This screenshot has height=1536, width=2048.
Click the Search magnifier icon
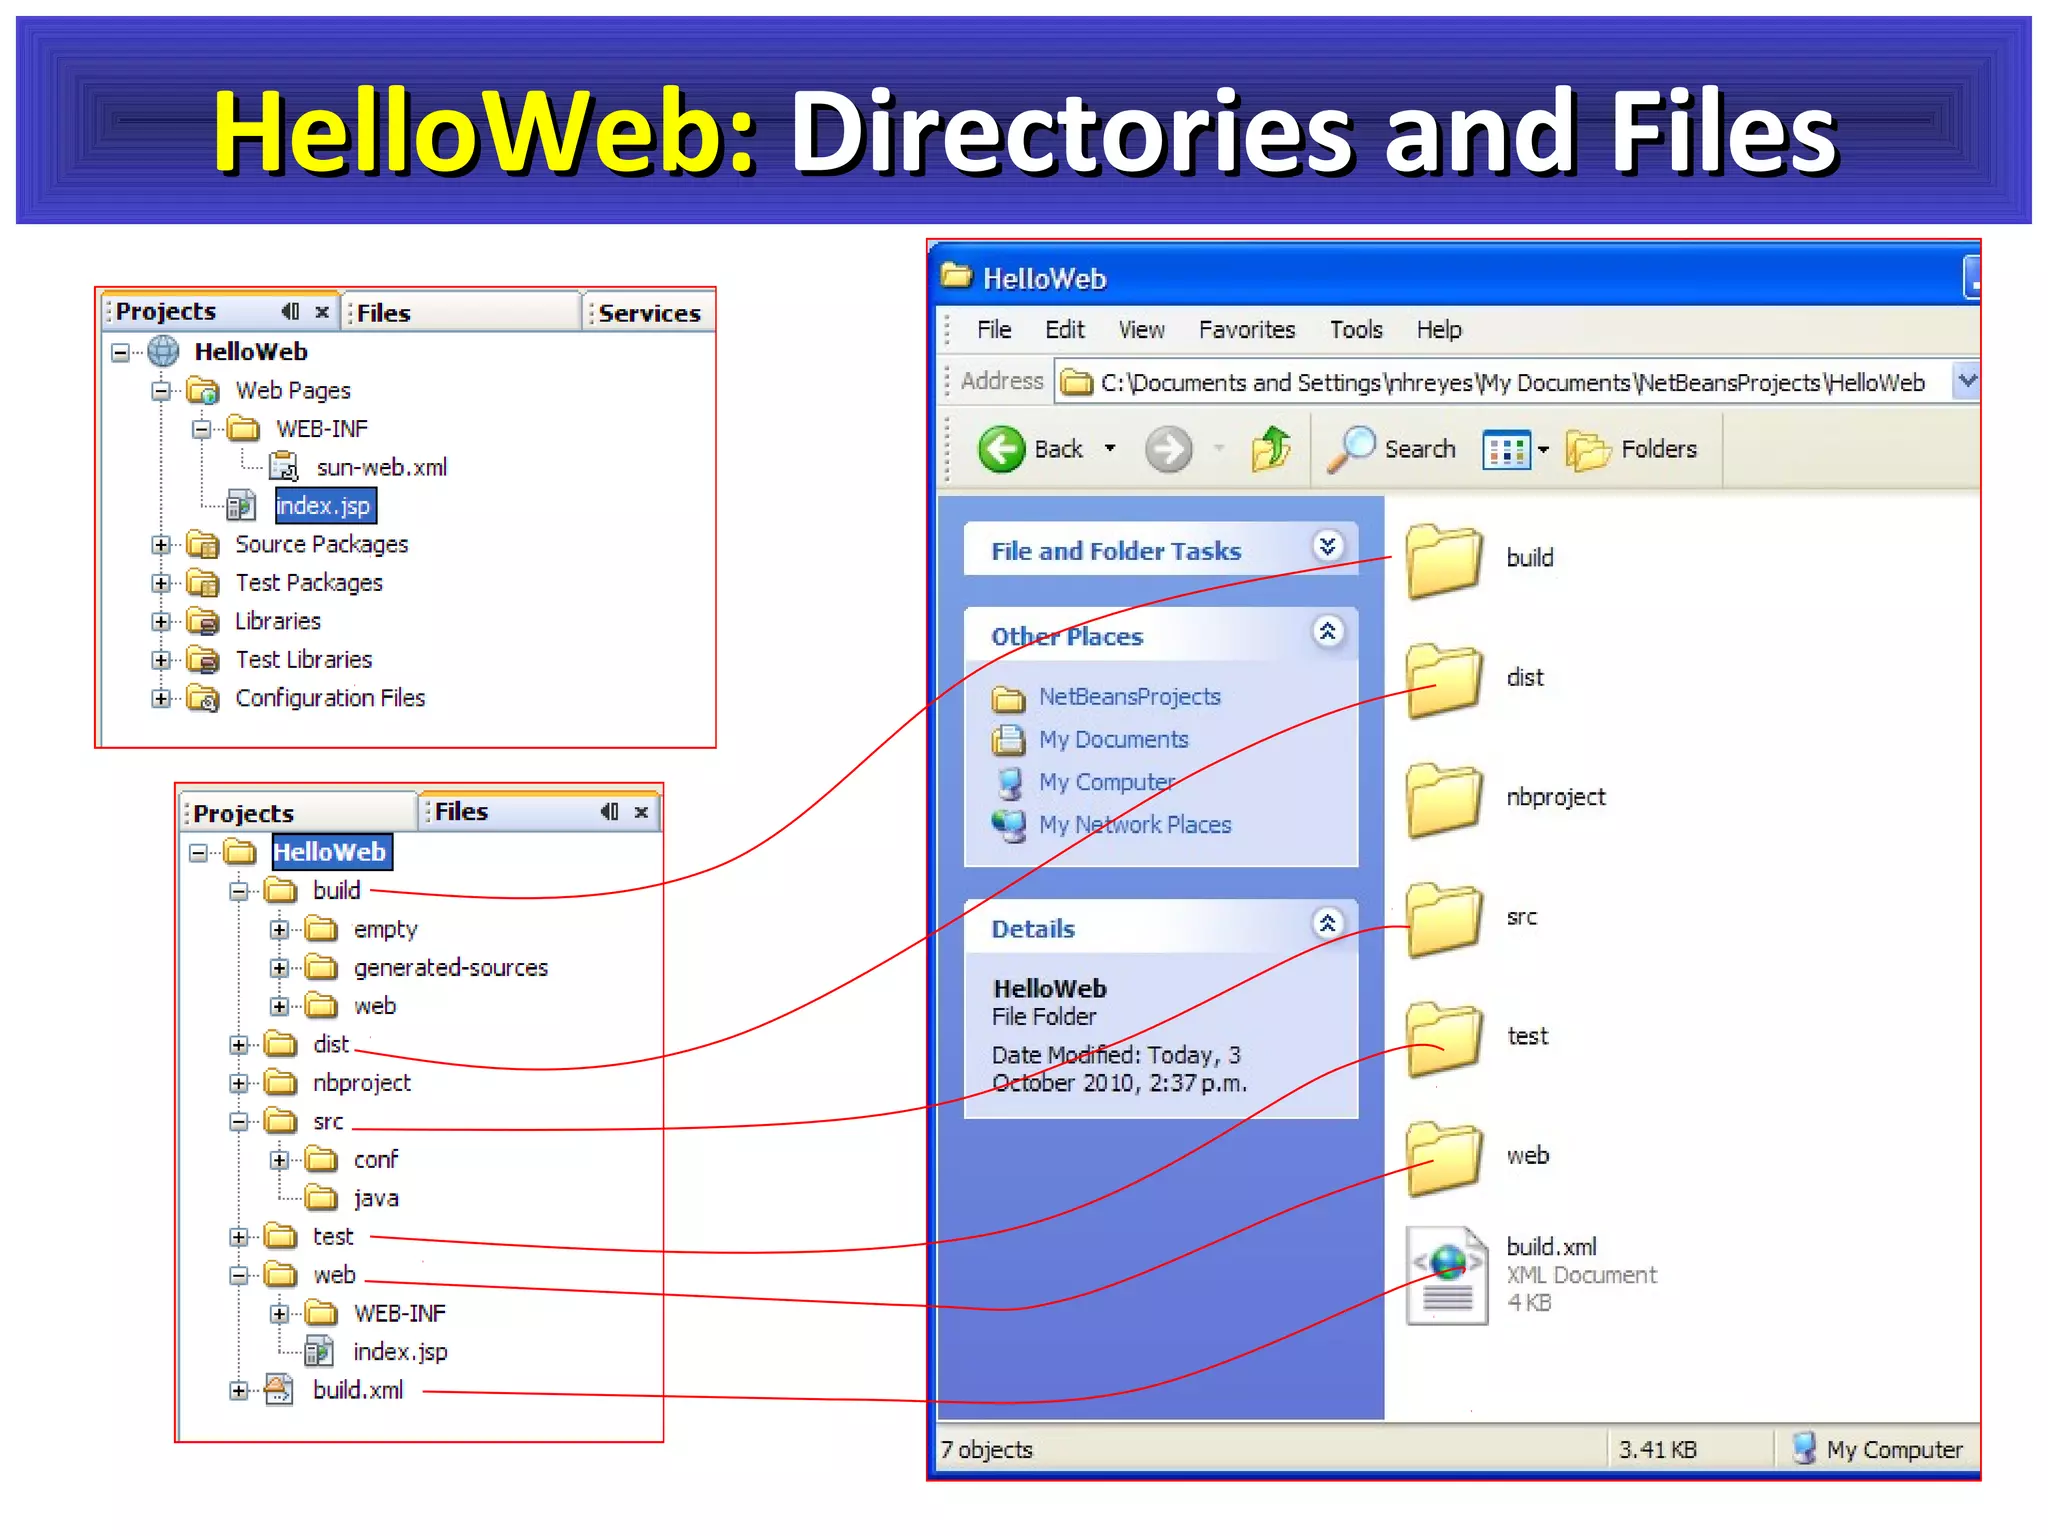coord(1351,448)
